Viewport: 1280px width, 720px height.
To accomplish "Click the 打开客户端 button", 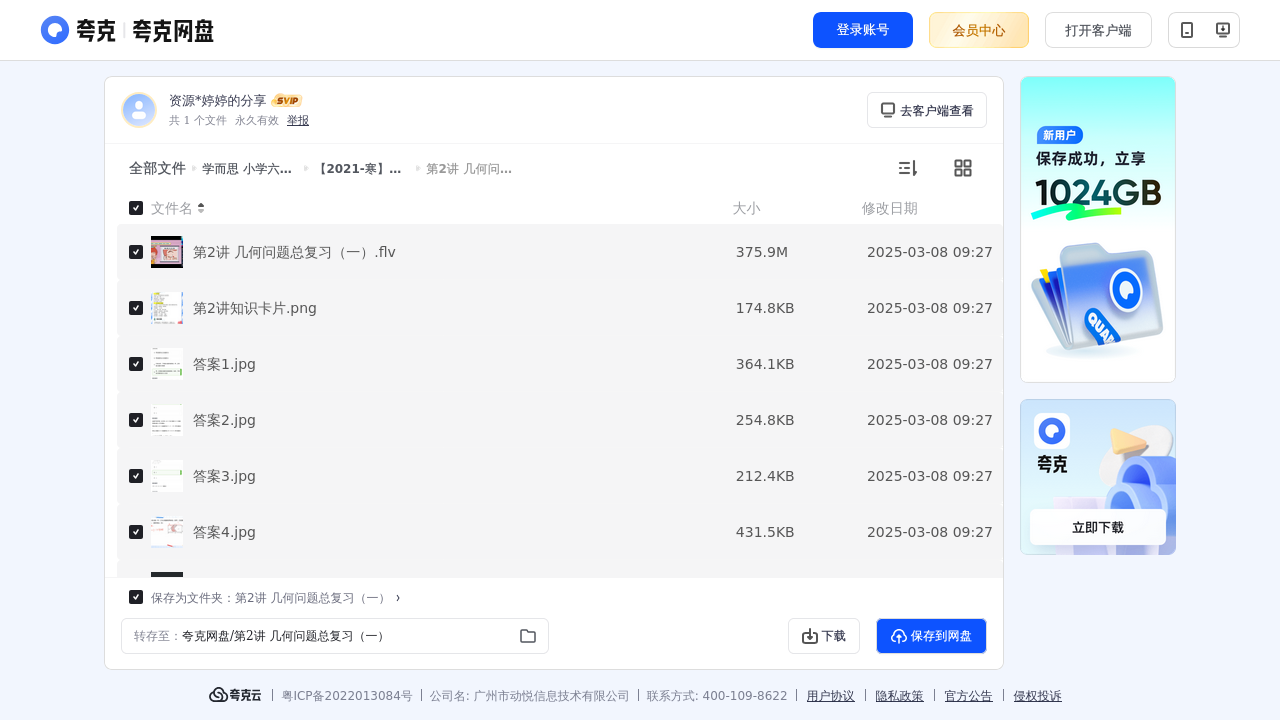I will tap(1098, 30).
